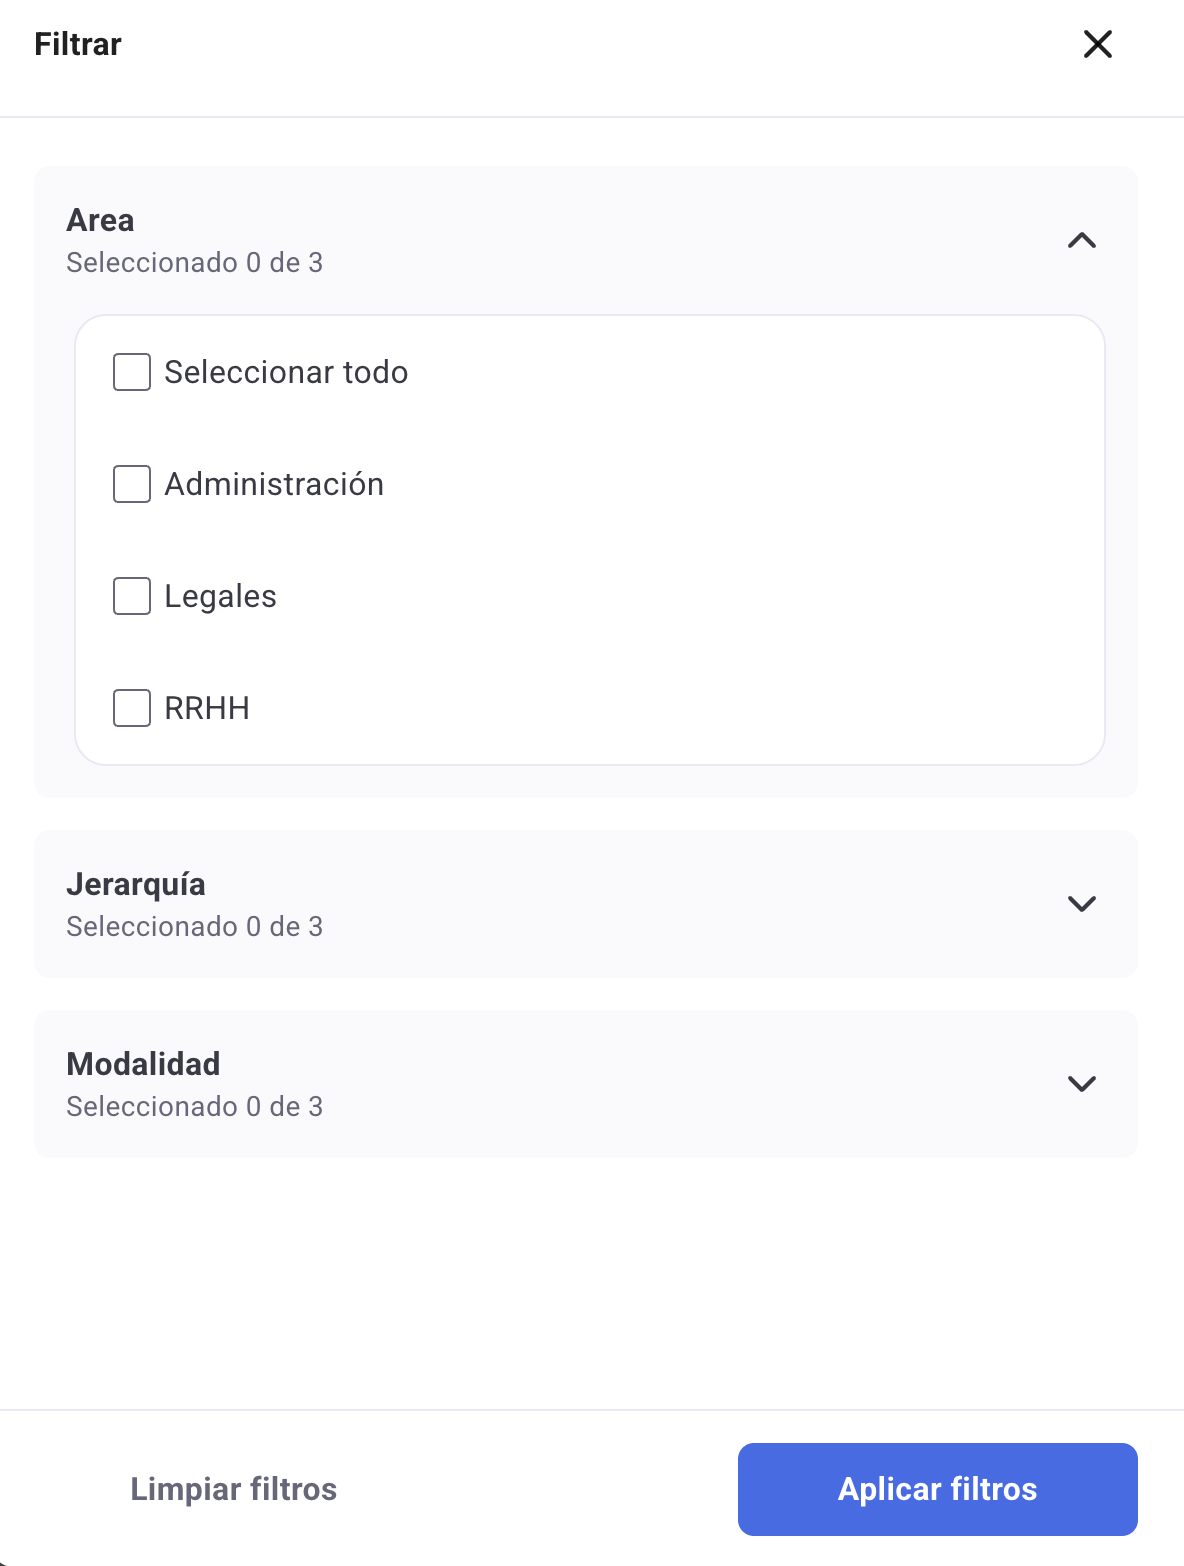Click the Area section heading
The height and width of the screenshot is (1566, 1184).
click(100, 220)
